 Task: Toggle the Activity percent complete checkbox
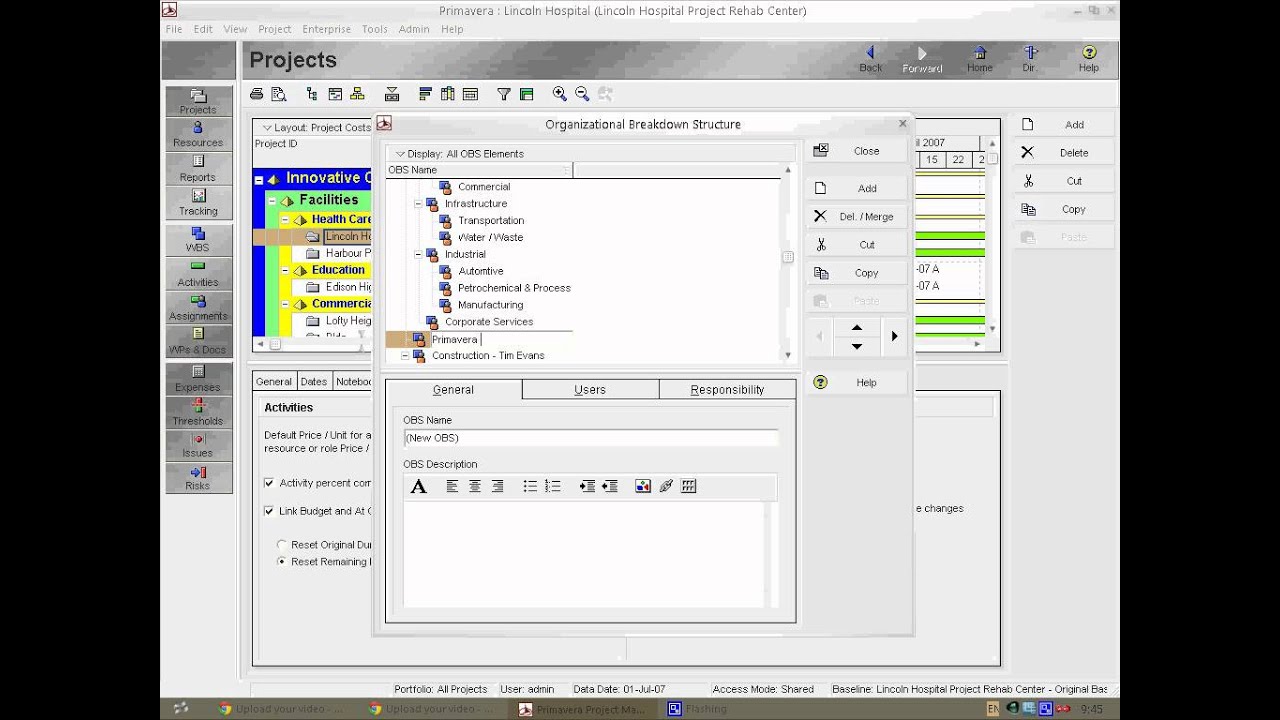pyautogui.click(x=268, y=483)
